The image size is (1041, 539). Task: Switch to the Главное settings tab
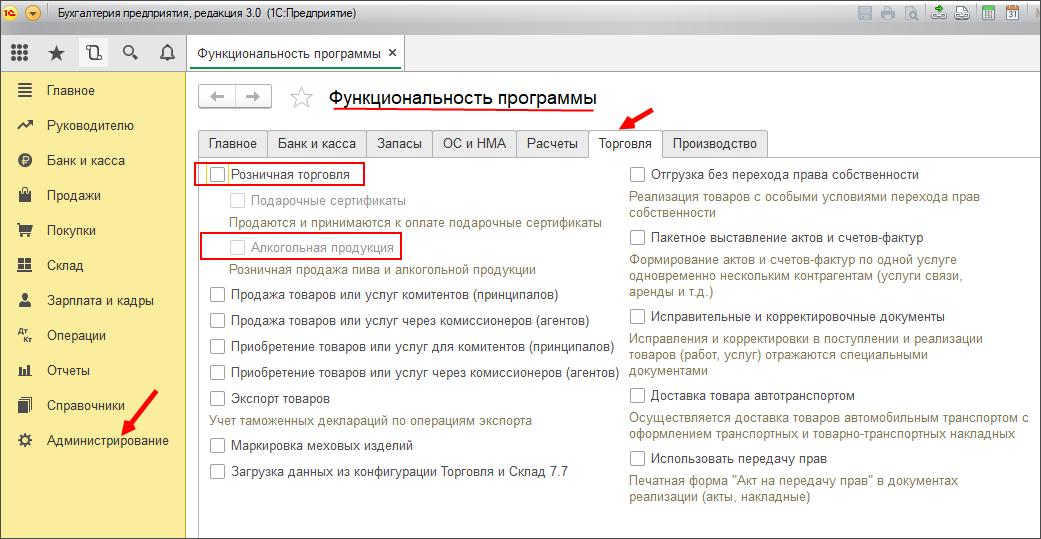point(232,143)
